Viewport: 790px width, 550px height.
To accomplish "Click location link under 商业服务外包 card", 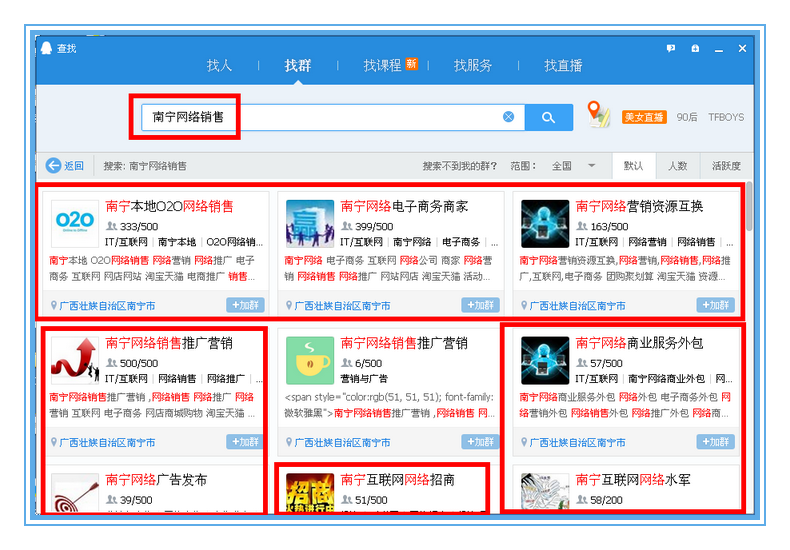I will pos(577,443).
